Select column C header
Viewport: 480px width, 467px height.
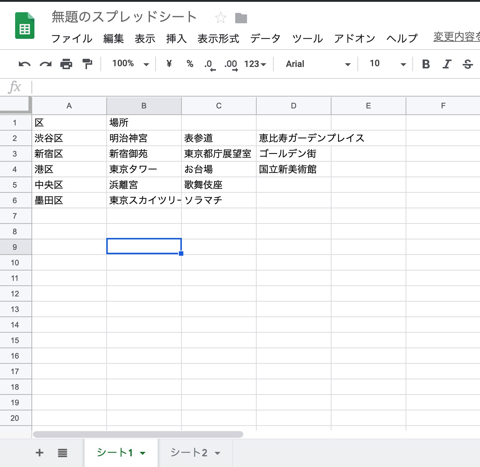(219, 106)
